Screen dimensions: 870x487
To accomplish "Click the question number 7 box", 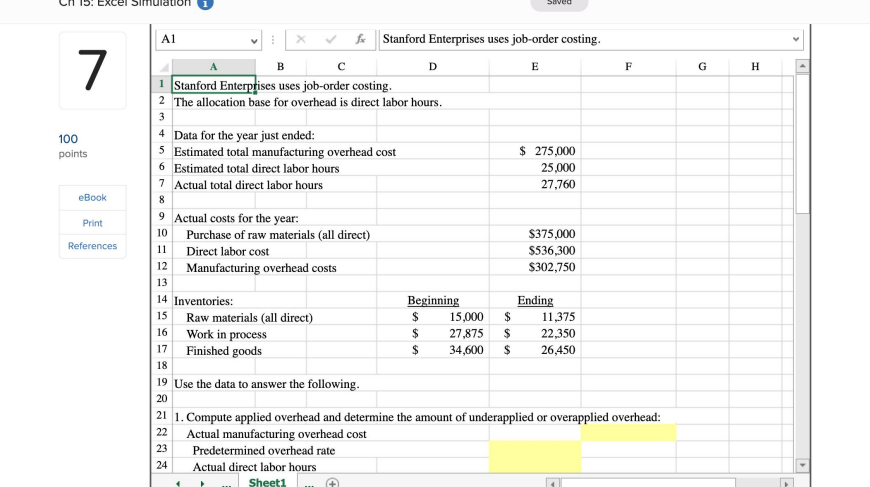I will pyautogui.click(x=93, y=70).
